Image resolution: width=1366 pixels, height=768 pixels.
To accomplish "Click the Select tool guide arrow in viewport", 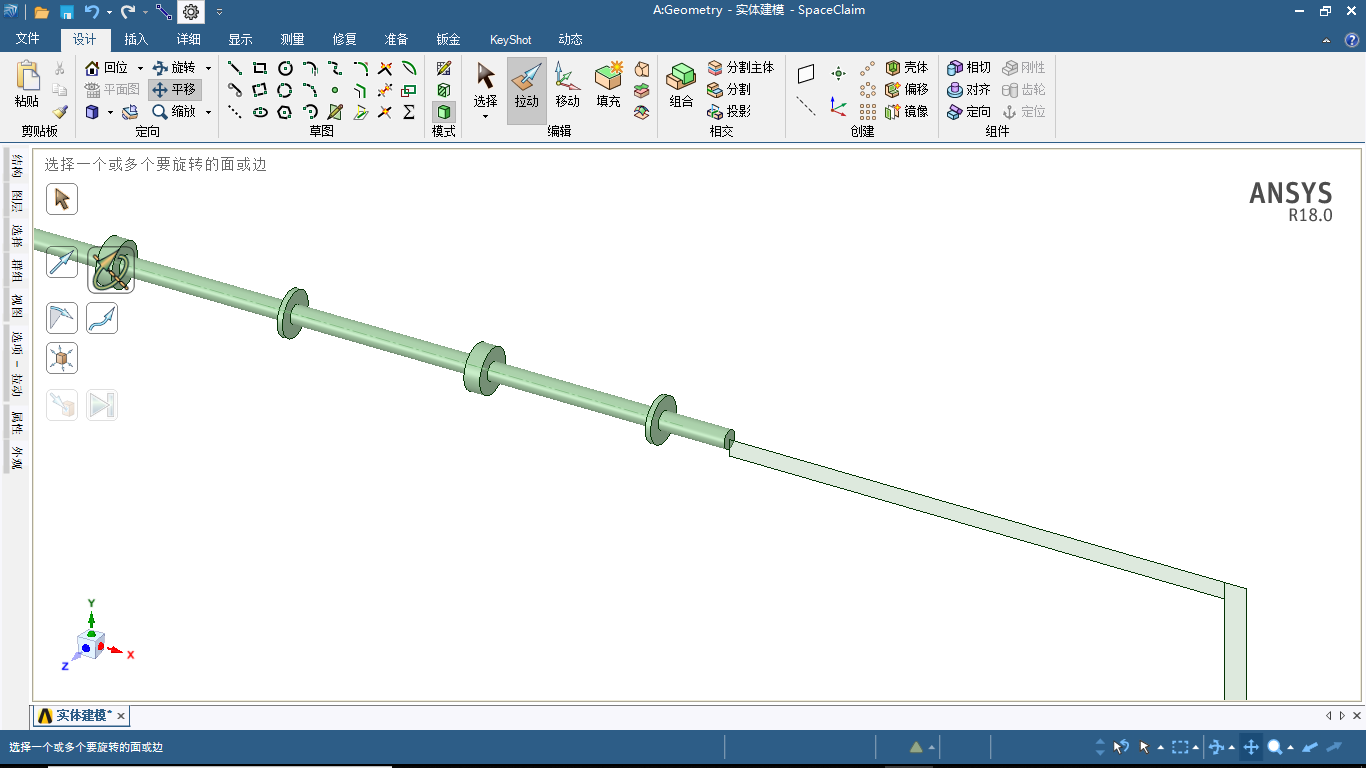I will (62, 199).
